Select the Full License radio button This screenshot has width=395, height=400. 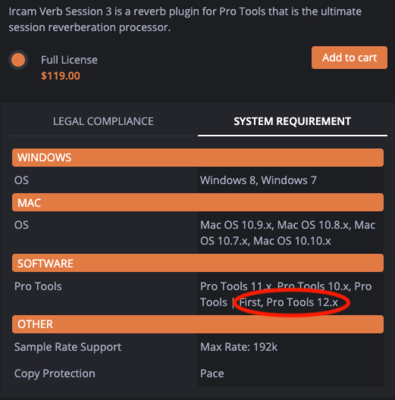[18, 60]
